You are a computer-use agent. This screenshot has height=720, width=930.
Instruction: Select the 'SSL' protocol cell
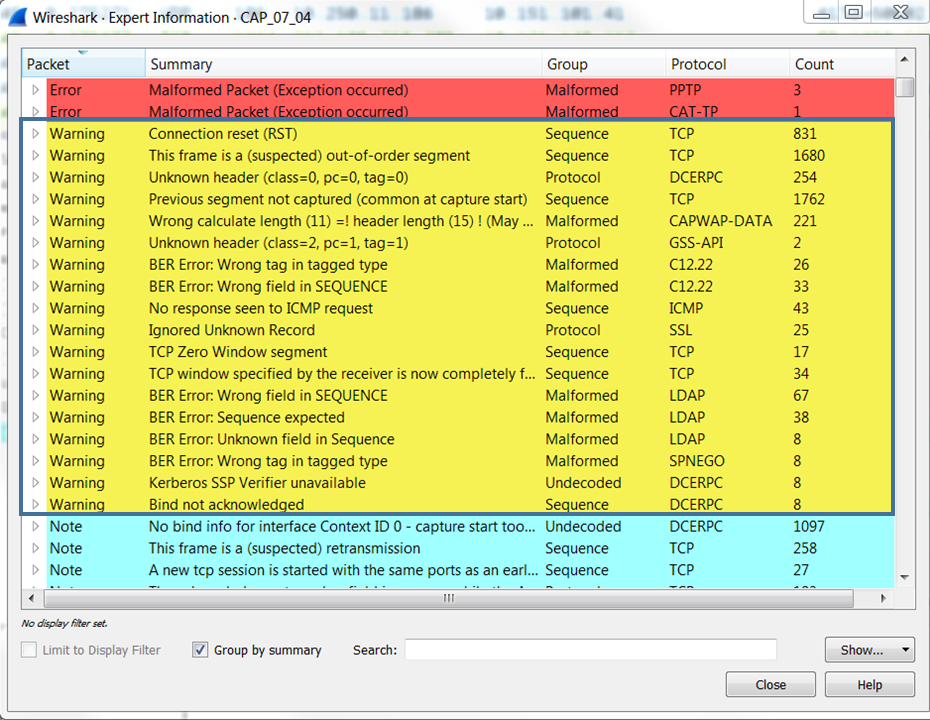click(x=681, y=330)
